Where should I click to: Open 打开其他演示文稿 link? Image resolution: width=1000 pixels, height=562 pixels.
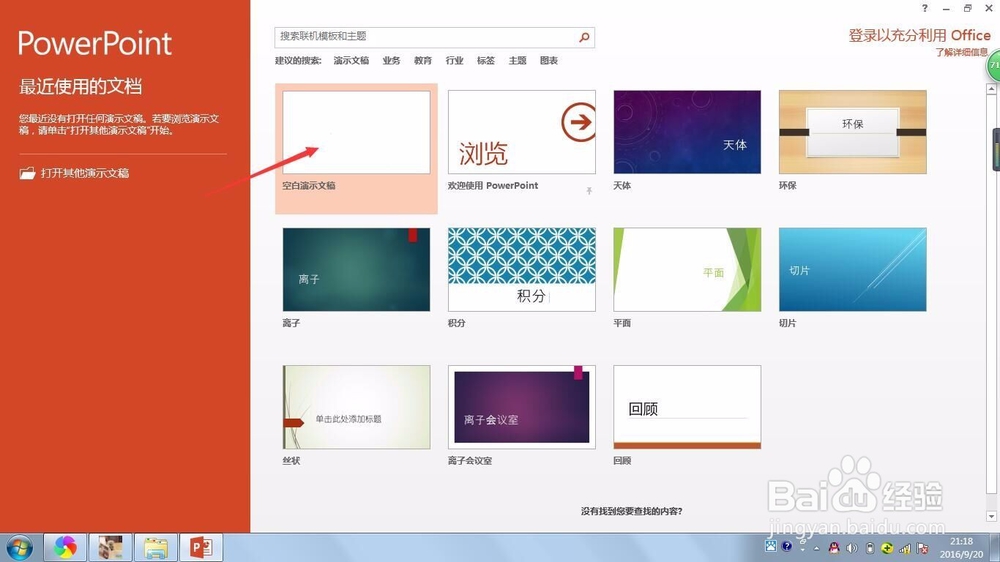[x=85, y=173]
